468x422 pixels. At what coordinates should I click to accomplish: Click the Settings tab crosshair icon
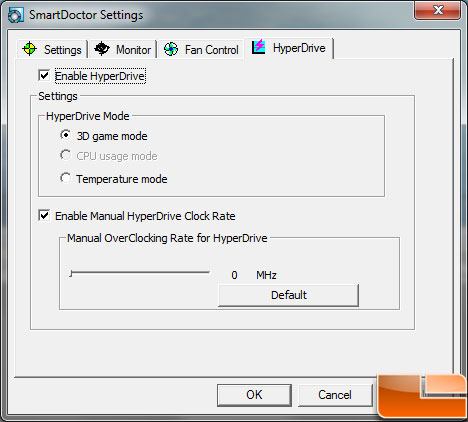29,49
